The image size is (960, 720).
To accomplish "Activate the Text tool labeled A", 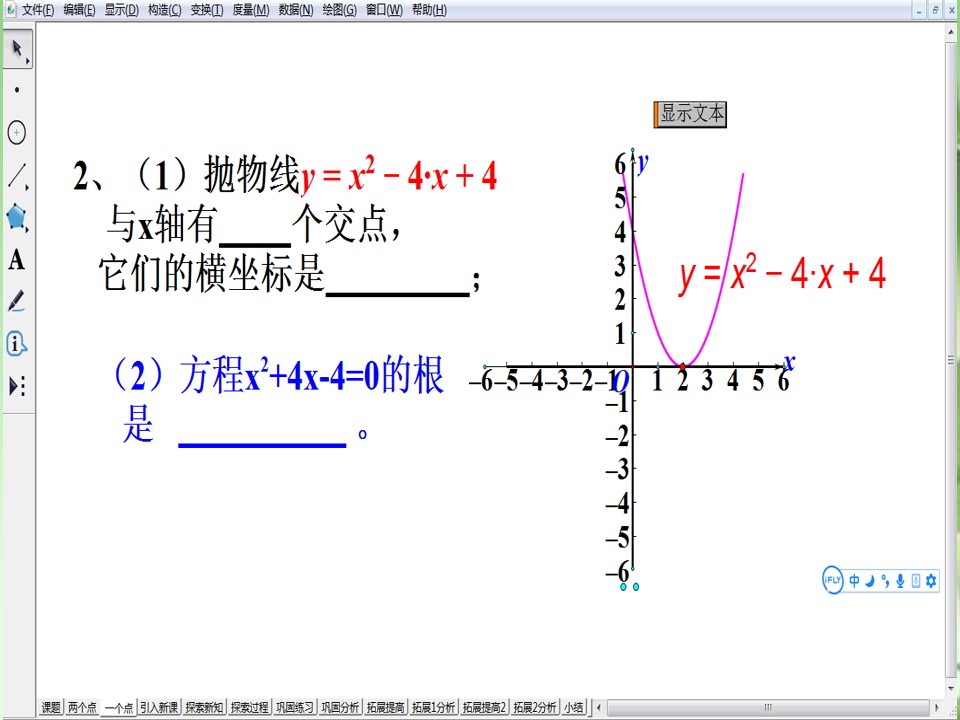I will click(17, 260).
